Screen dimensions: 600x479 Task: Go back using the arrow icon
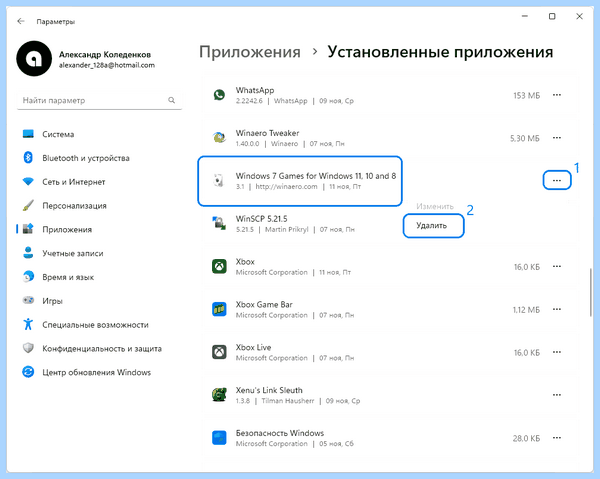[21, 21]
